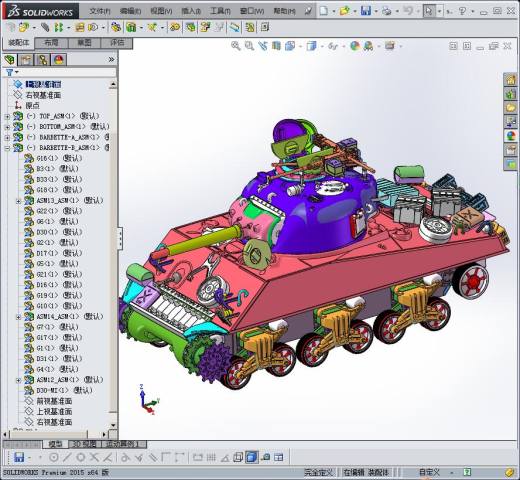Open the DisplayManager color ball tab icon
520x480 pixels.
click(x=59, y=60)
